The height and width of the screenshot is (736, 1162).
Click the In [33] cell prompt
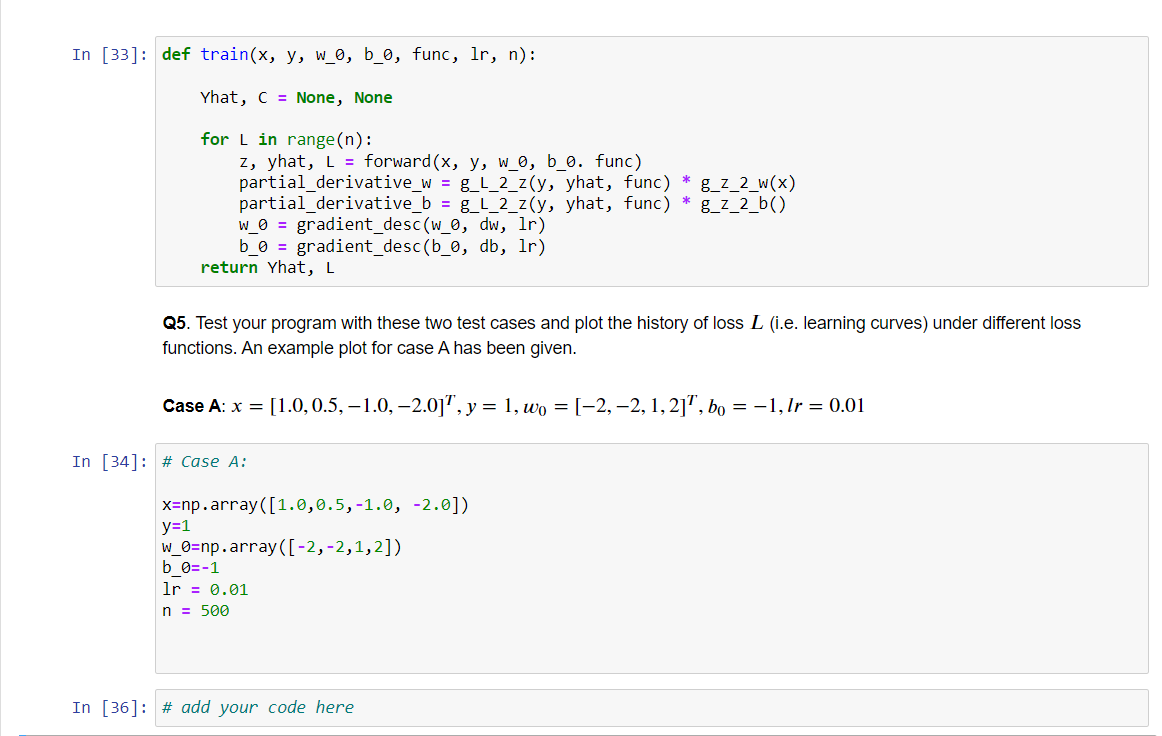coord(110,55)
